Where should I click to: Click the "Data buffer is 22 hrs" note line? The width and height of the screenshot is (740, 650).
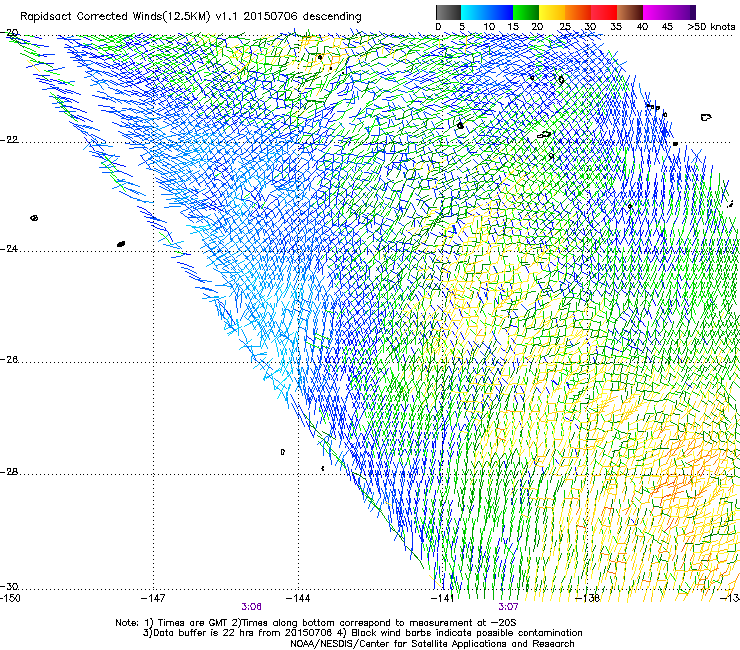(x=362, y=633)
